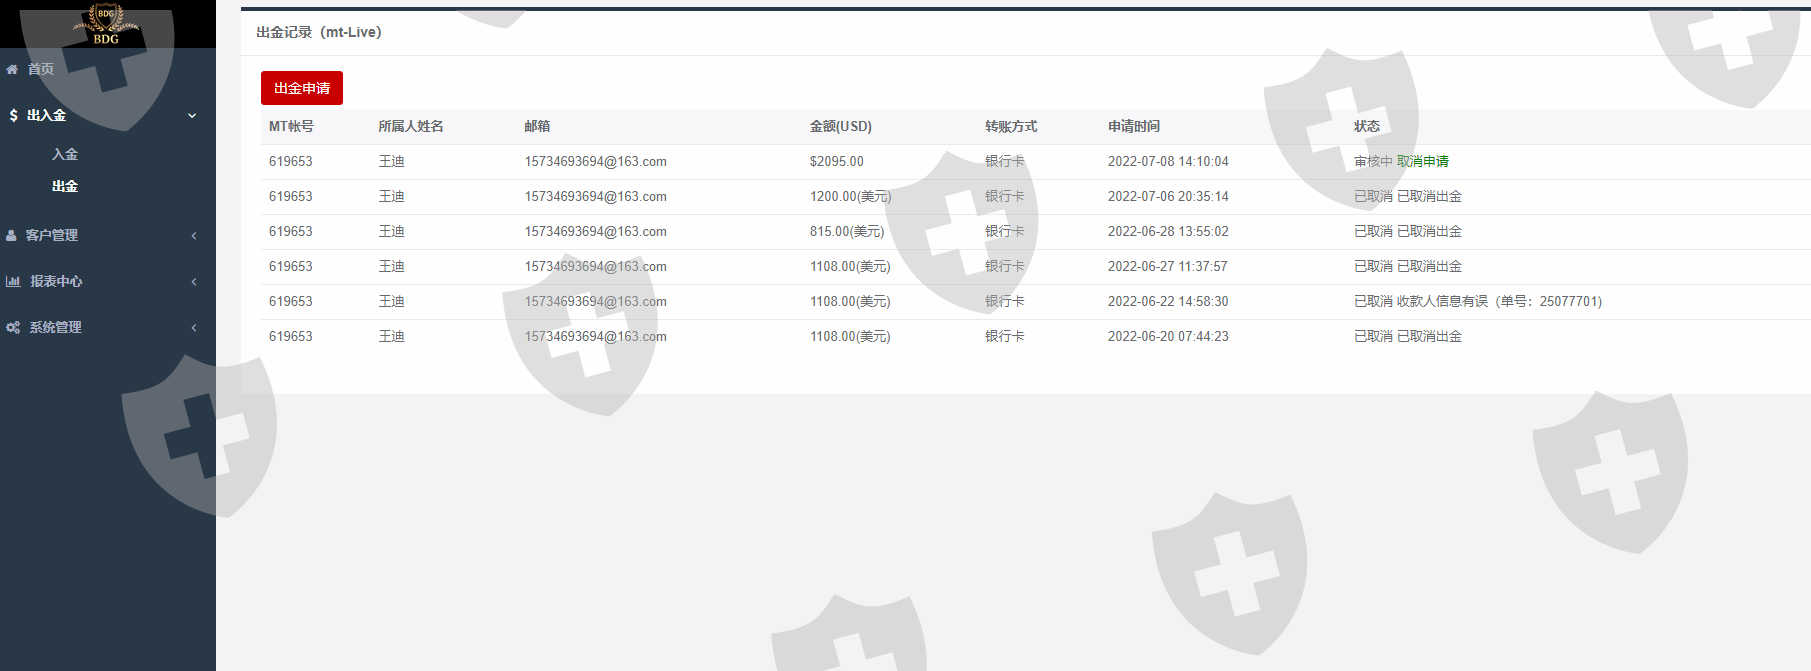The width and height of the screenshot is (1811, 671).
Task: Click the page title 出金记录 (mt-Live)
Action: 319,32
